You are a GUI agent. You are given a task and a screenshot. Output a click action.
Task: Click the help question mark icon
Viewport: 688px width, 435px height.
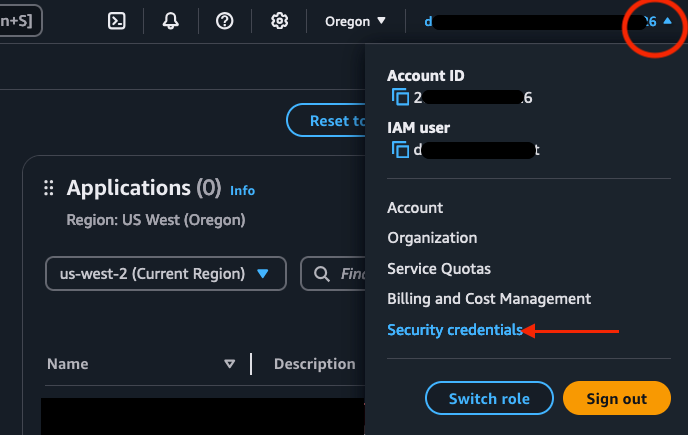[225, 21]
